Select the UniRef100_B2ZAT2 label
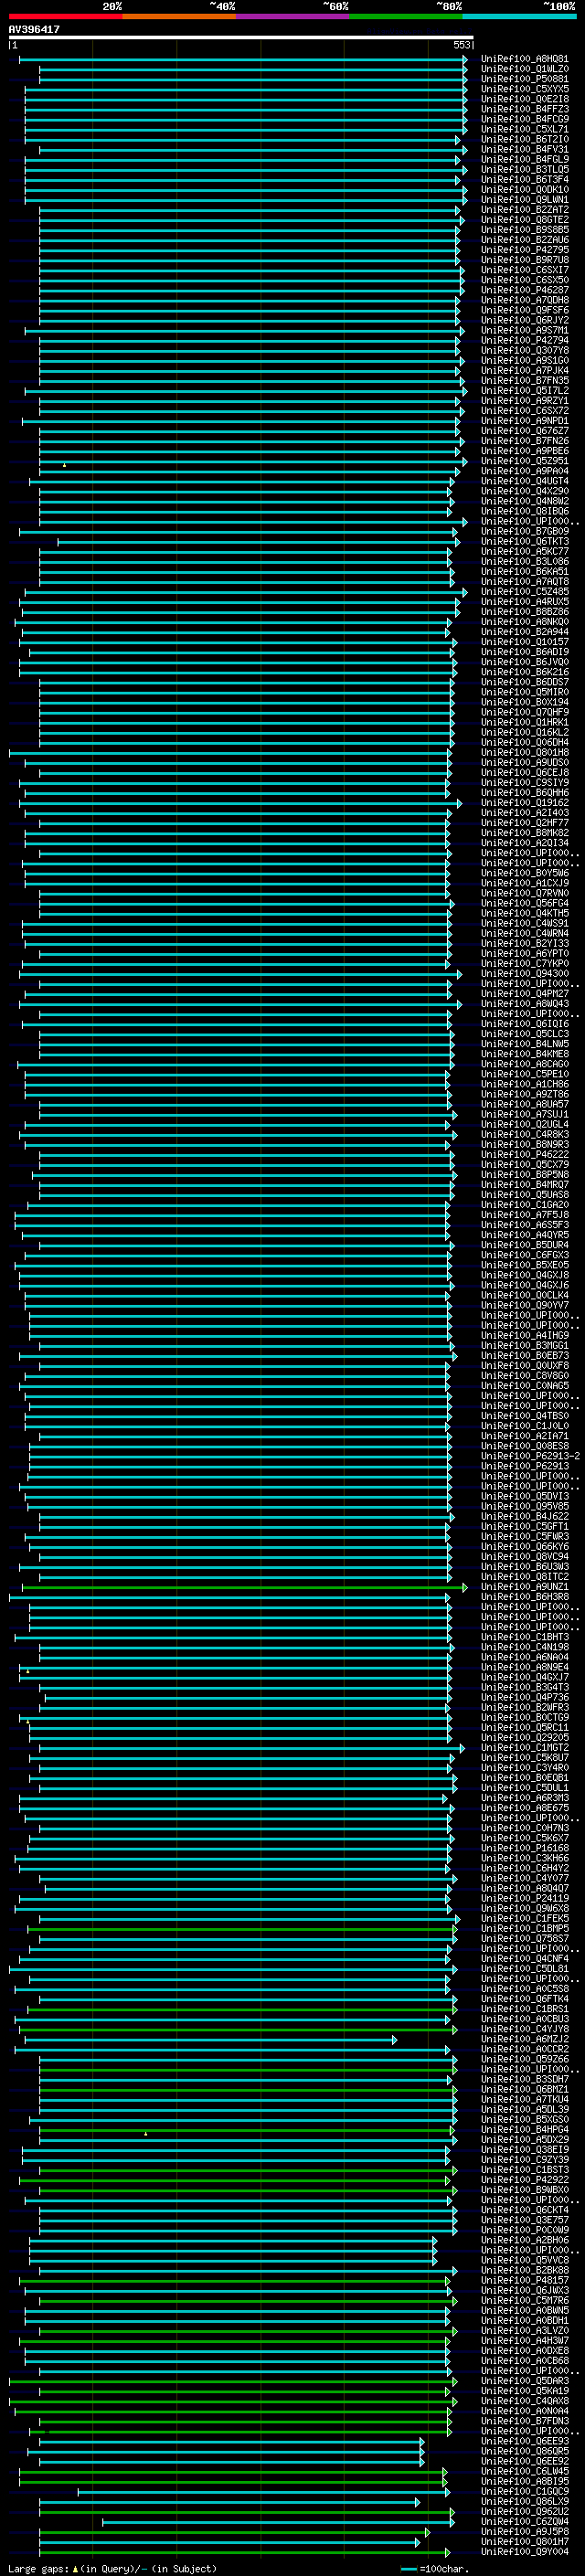This screenshot has width=585, height=2576. pos(524,210)
